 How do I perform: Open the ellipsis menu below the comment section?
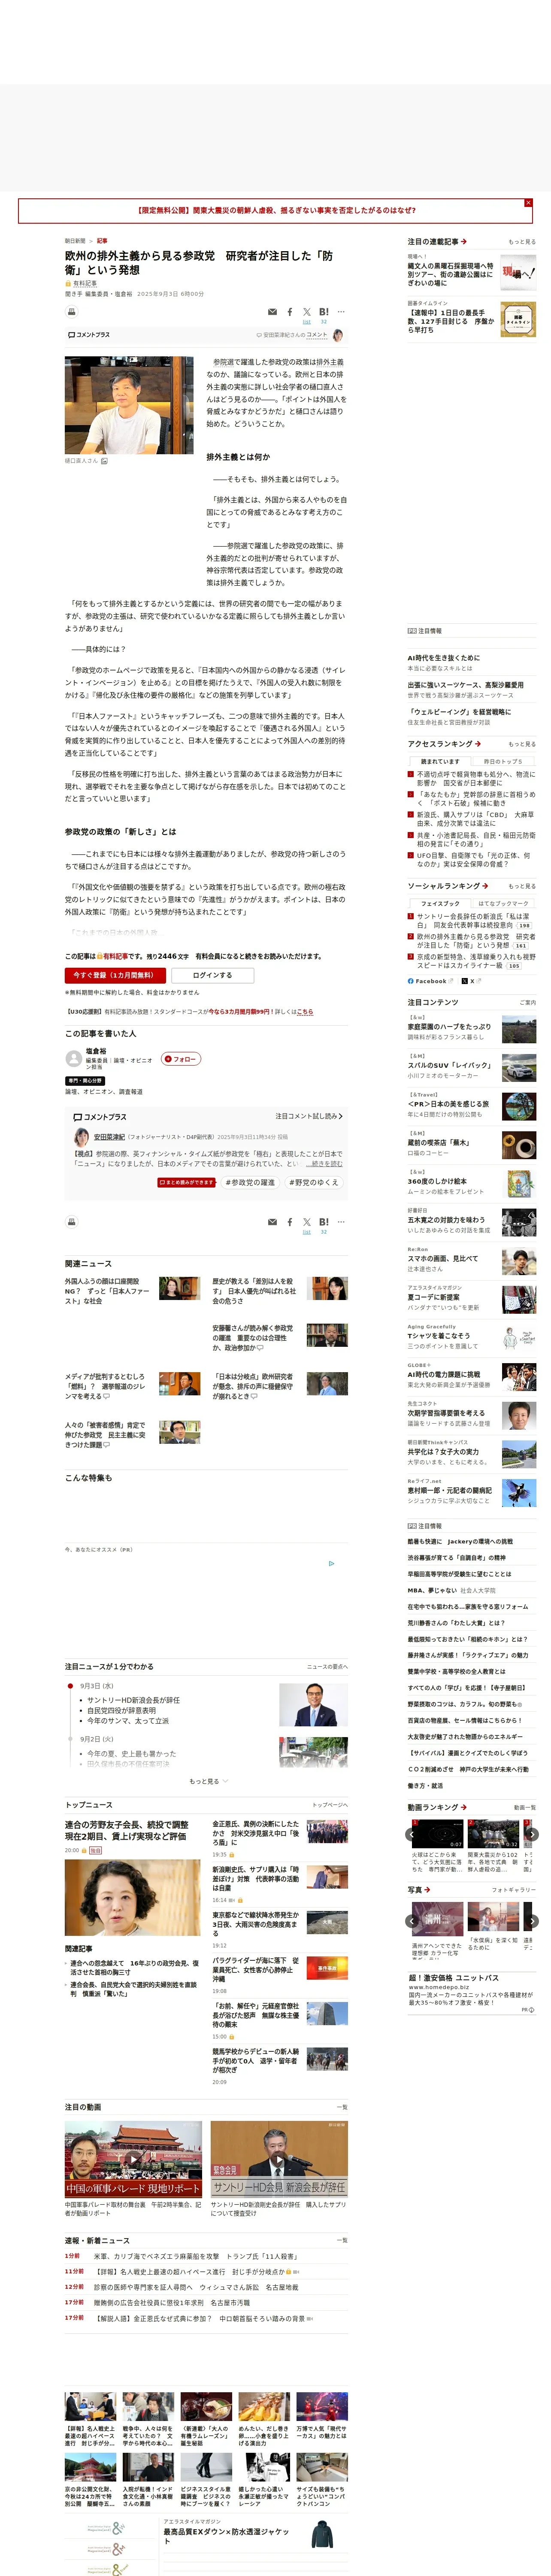click(x=341, y=1221)
